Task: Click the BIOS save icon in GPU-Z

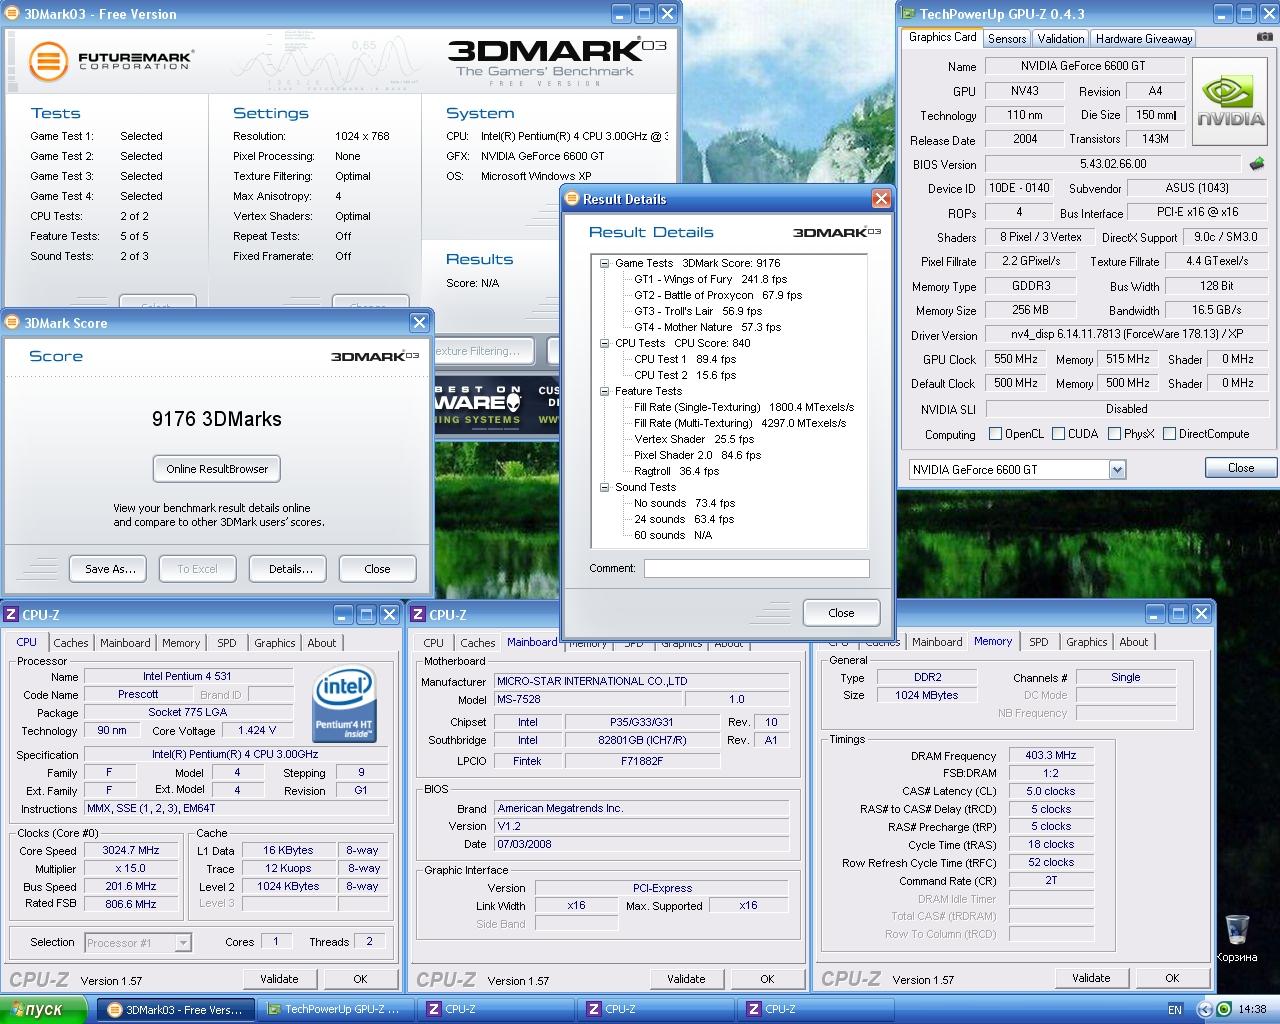Action: (1257, 164)
